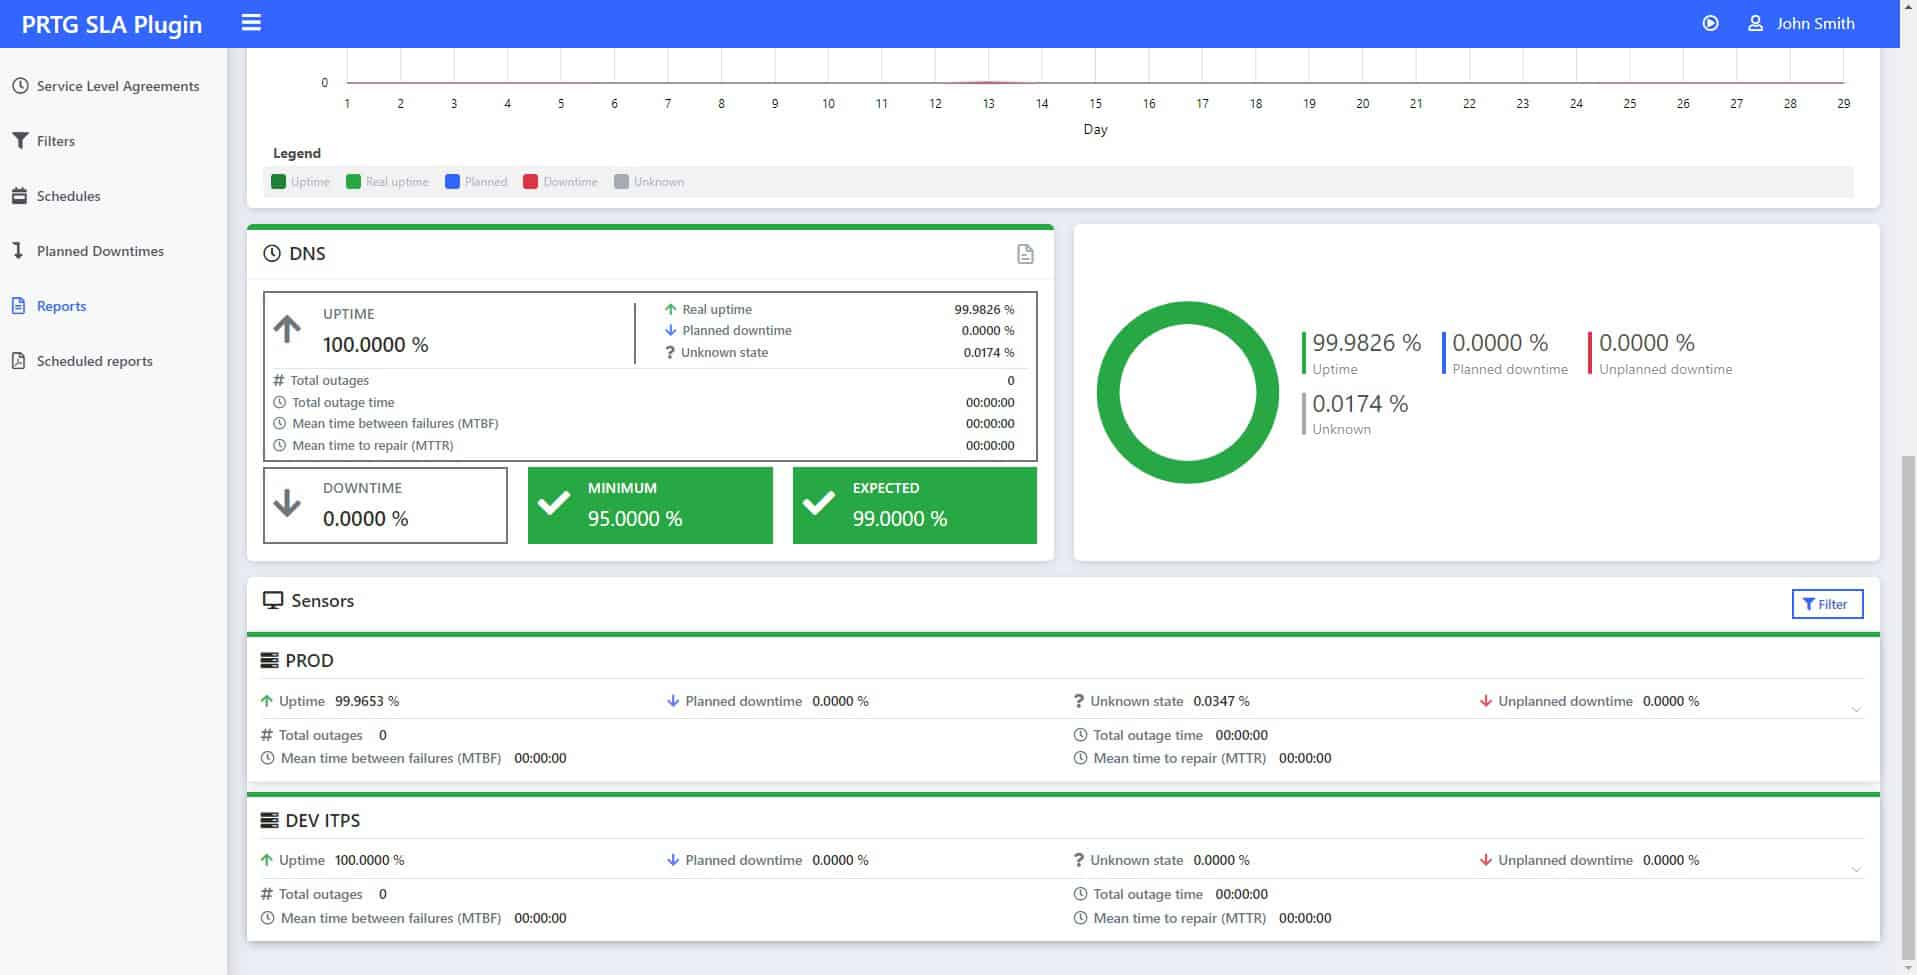Screen dimensions: 1917x975
Task: Click the DEV ITPS sensor heading
Action: (x=322, y=821)
